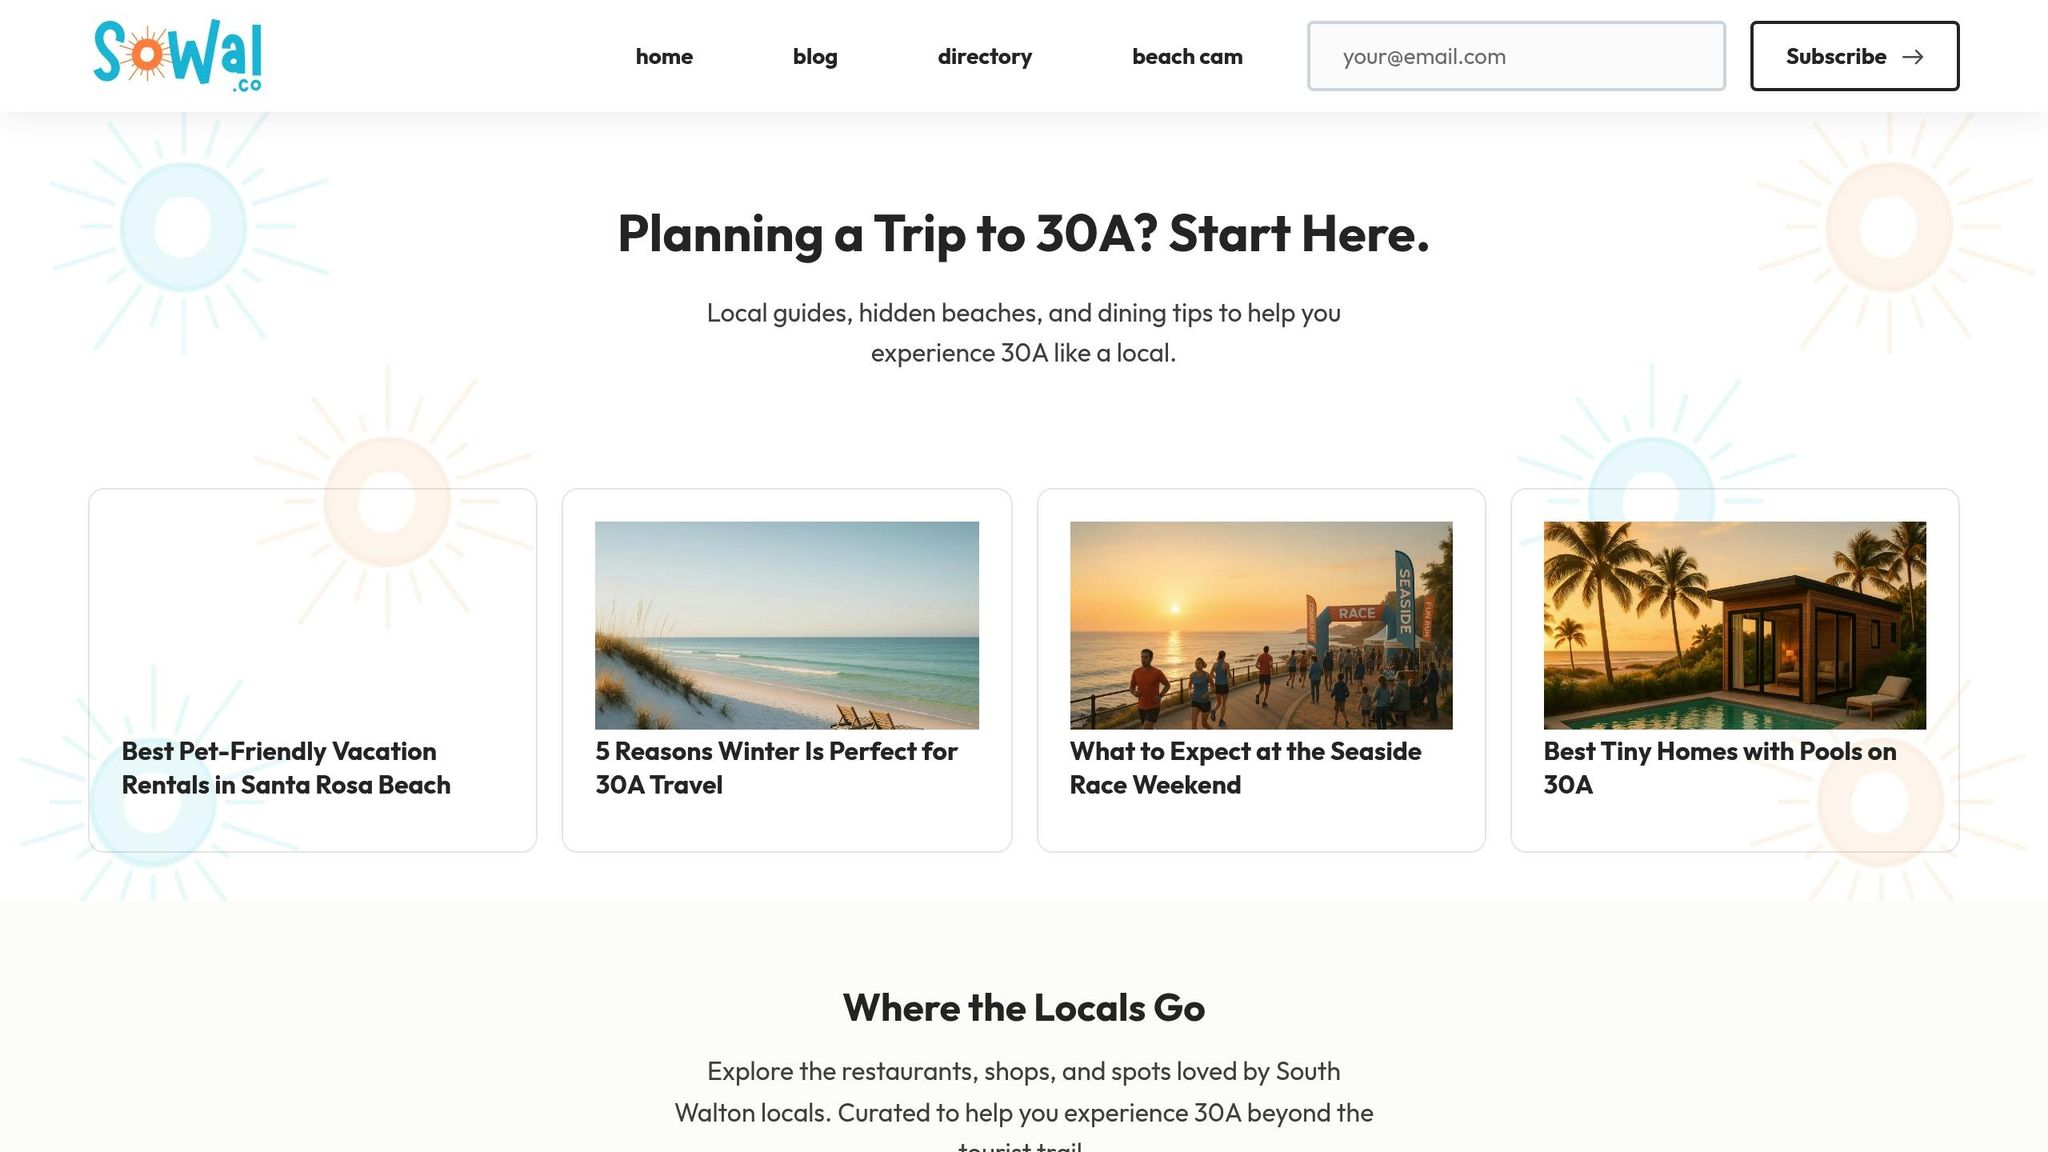This screenshot has width=2048, height=1152.
Task: Click the Where the Locals Go heading
Action: coord(1023,1008)
